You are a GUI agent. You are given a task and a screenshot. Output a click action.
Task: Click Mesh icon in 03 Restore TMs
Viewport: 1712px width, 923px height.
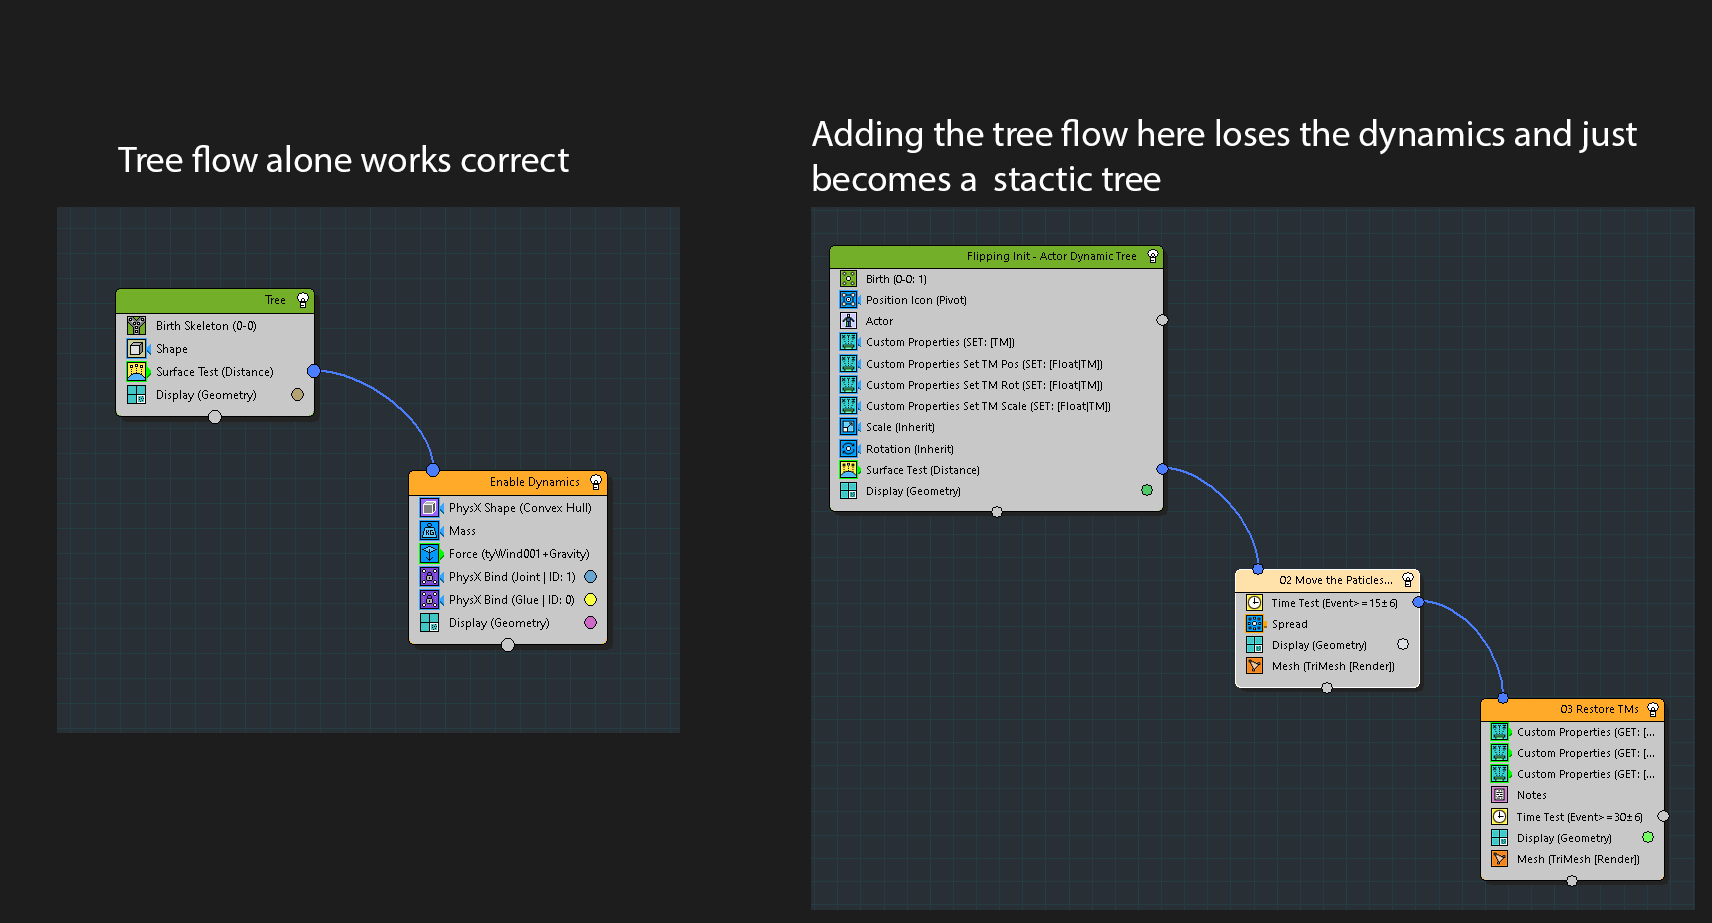pyautogui.click(x=1499, y=858)
